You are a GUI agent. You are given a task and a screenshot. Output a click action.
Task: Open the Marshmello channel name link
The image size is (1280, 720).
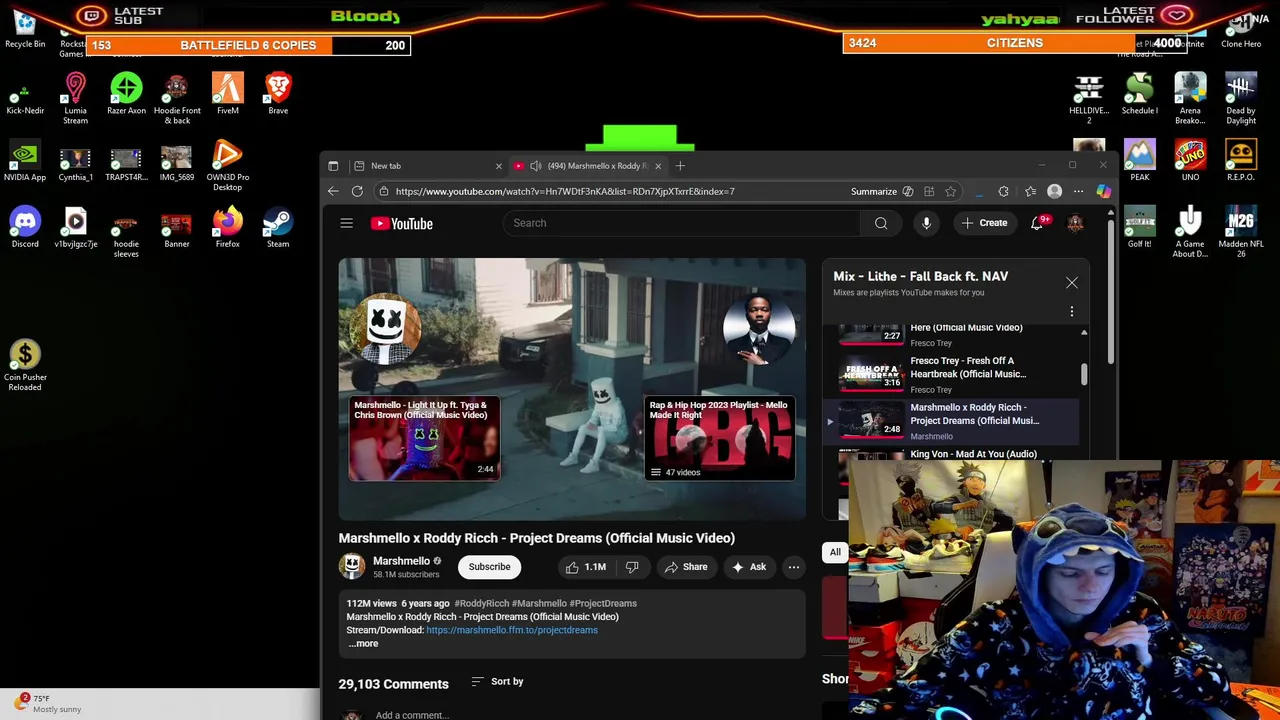[401, 561]
